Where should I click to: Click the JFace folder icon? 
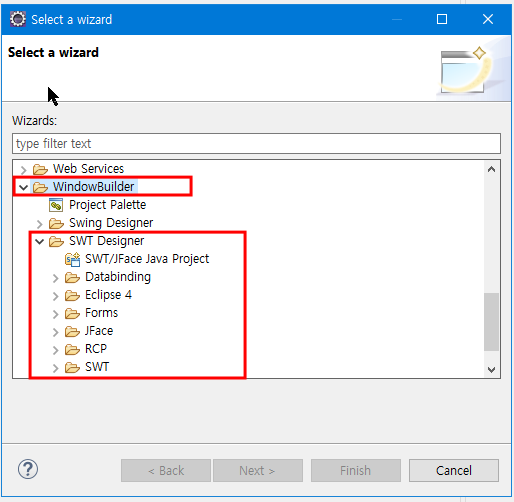(x=72, y=331)
